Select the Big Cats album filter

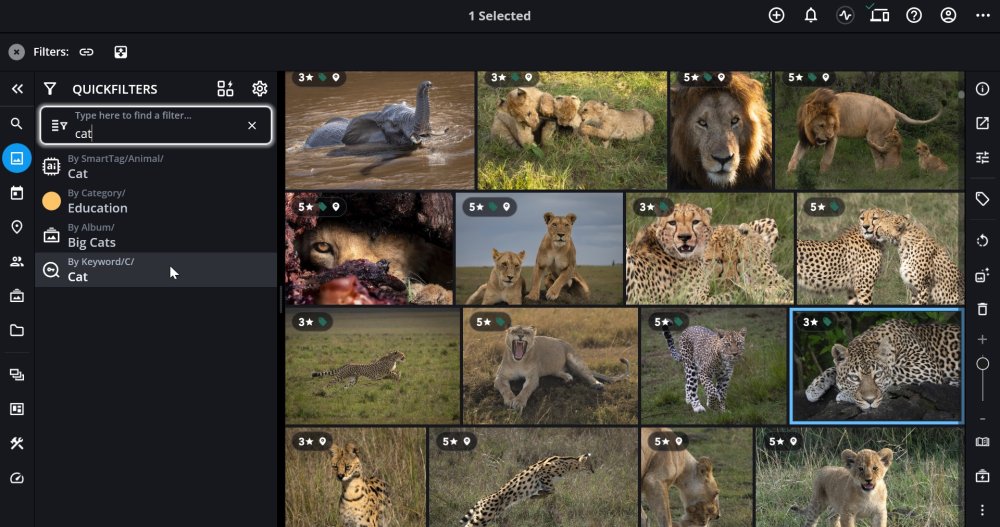coord(91,235)
